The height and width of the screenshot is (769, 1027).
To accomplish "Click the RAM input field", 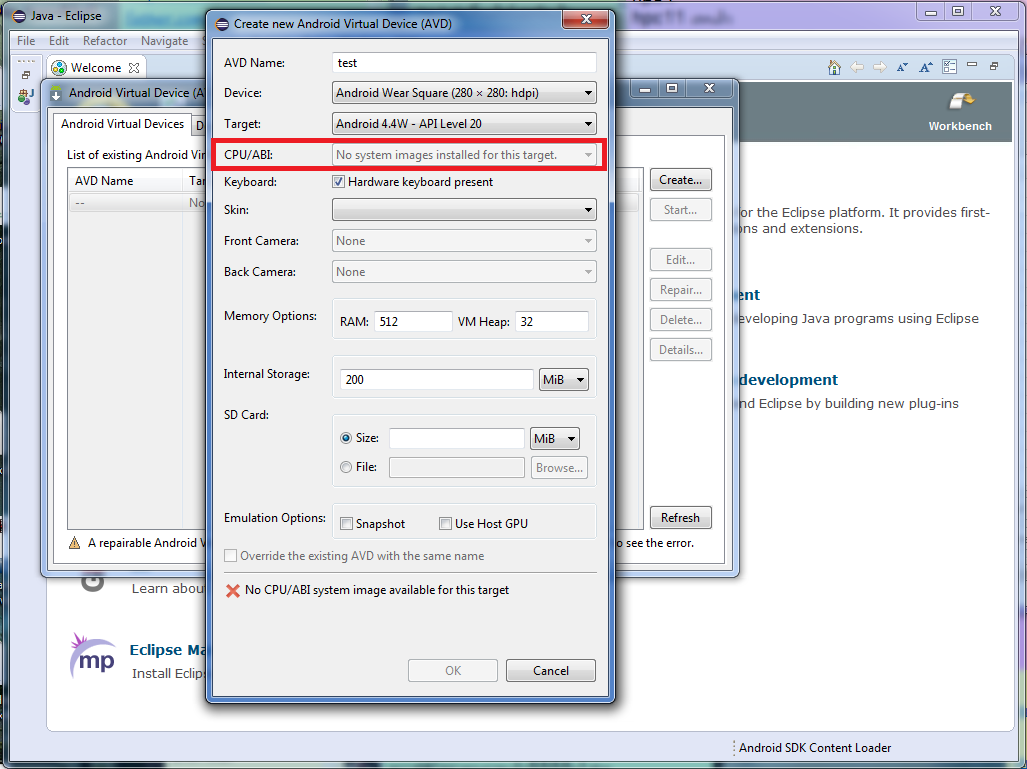I will [413, 322].
